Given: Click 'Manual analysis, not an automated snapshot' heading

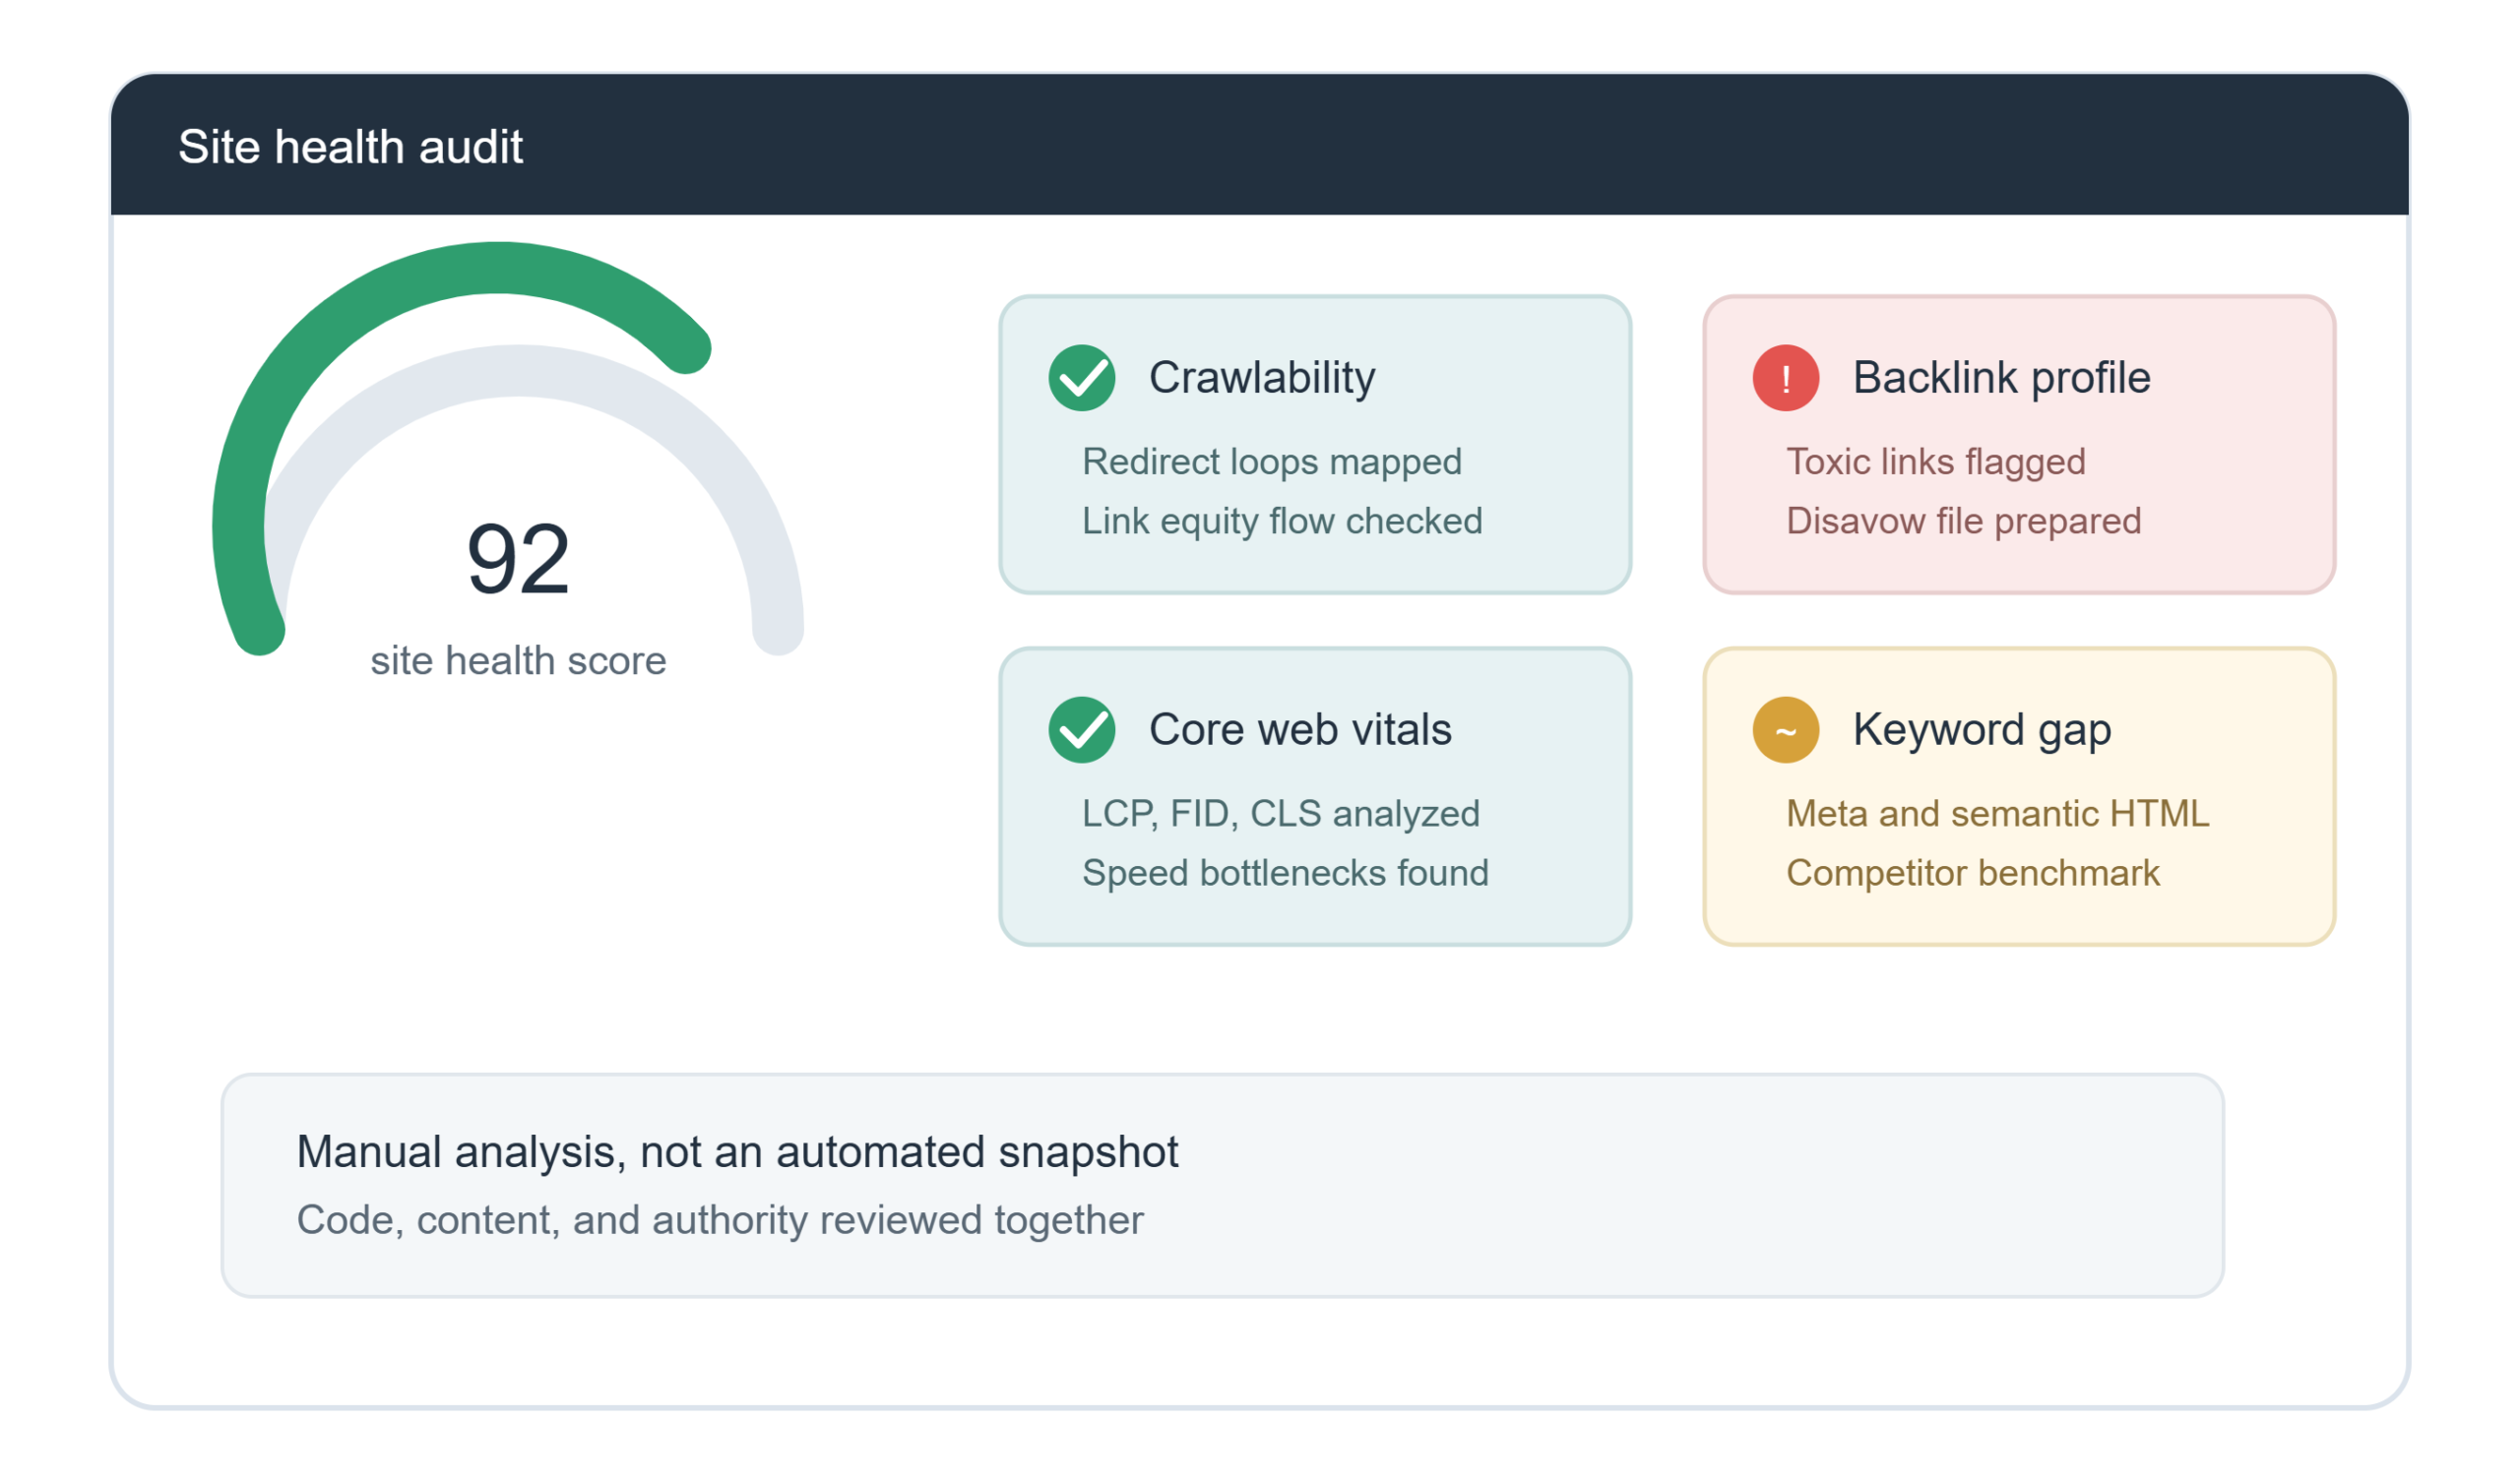Looking at the screenshot, I should [x=738, y=1152].
